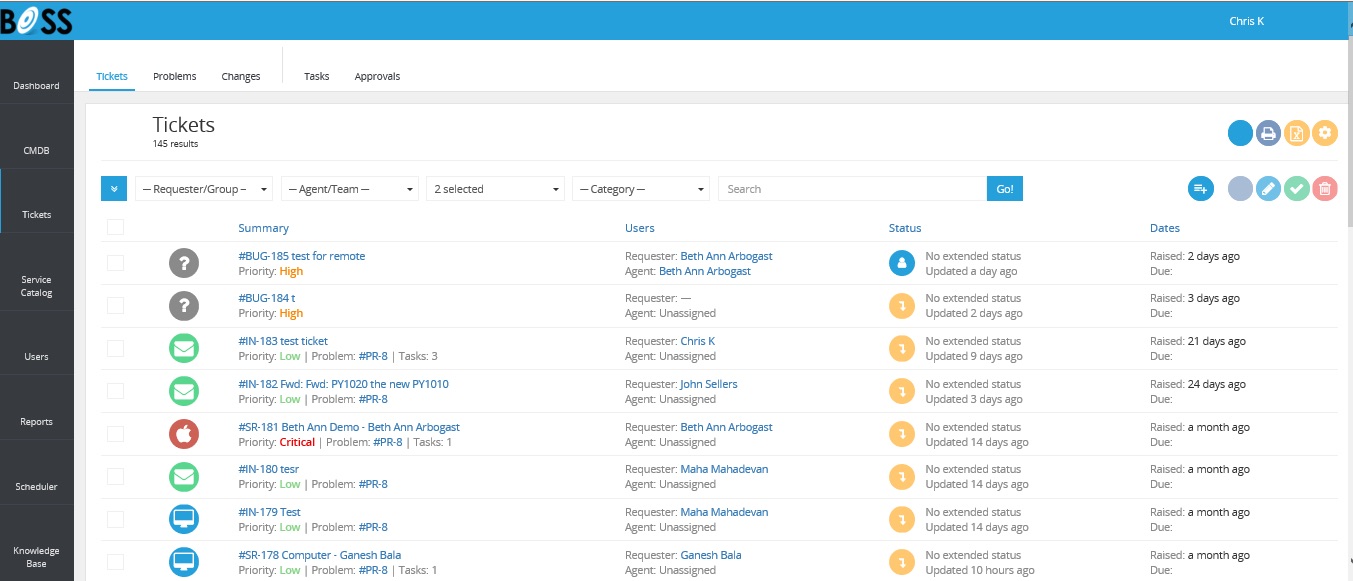Switch to the Changes tab
The height and width of the screenshot is (581, 1353).
pos(241,76)
